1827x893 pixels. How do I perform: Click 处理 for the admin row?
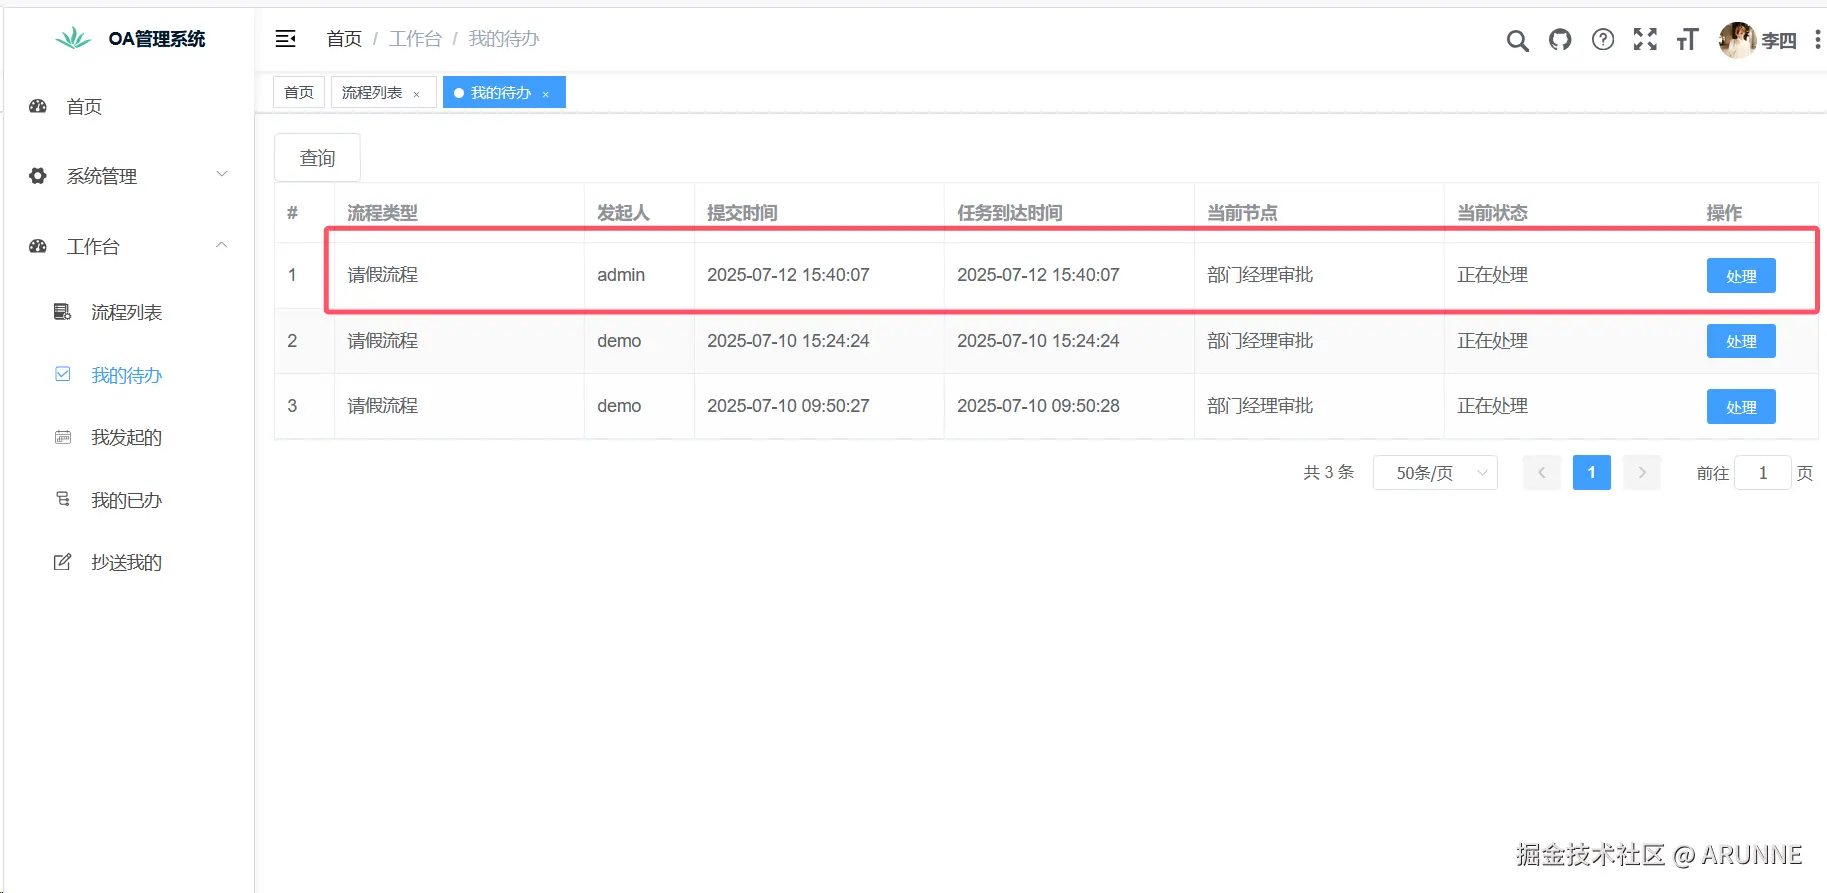pos(1741,276)
